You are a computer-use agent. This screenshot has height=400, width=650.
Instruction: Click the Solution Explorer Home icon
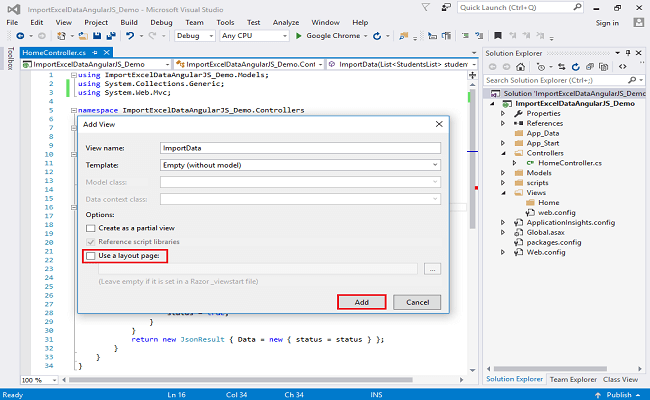[x=518, y=65]
